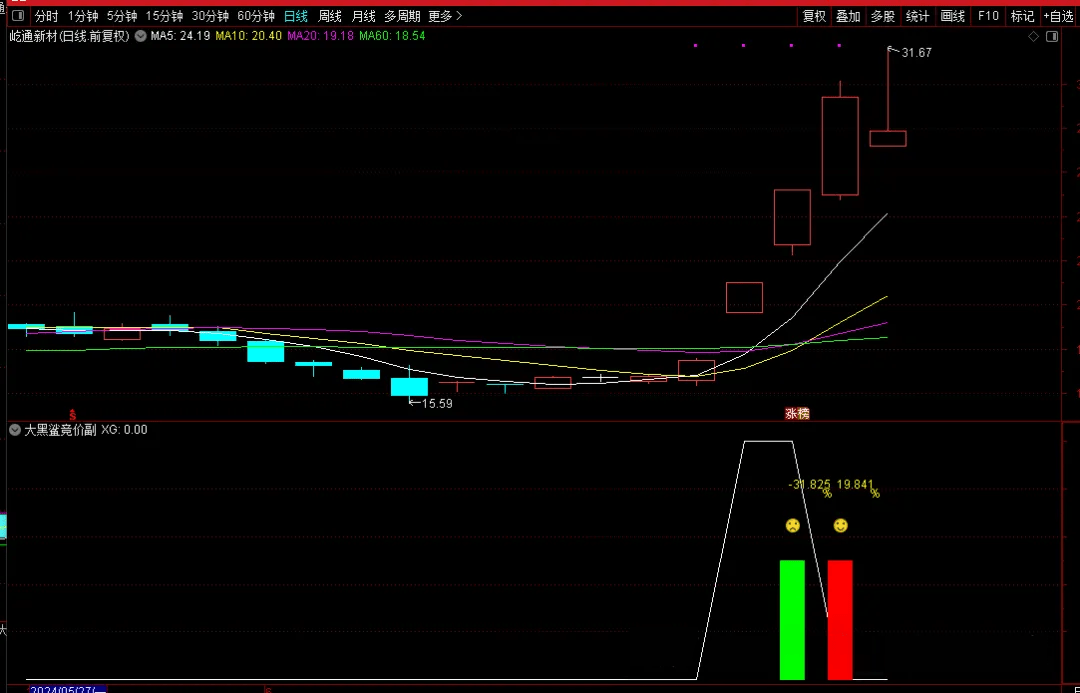Open the 统计 statistics tool
This screenshot has height=693, width=1080.
pos(917,16)
